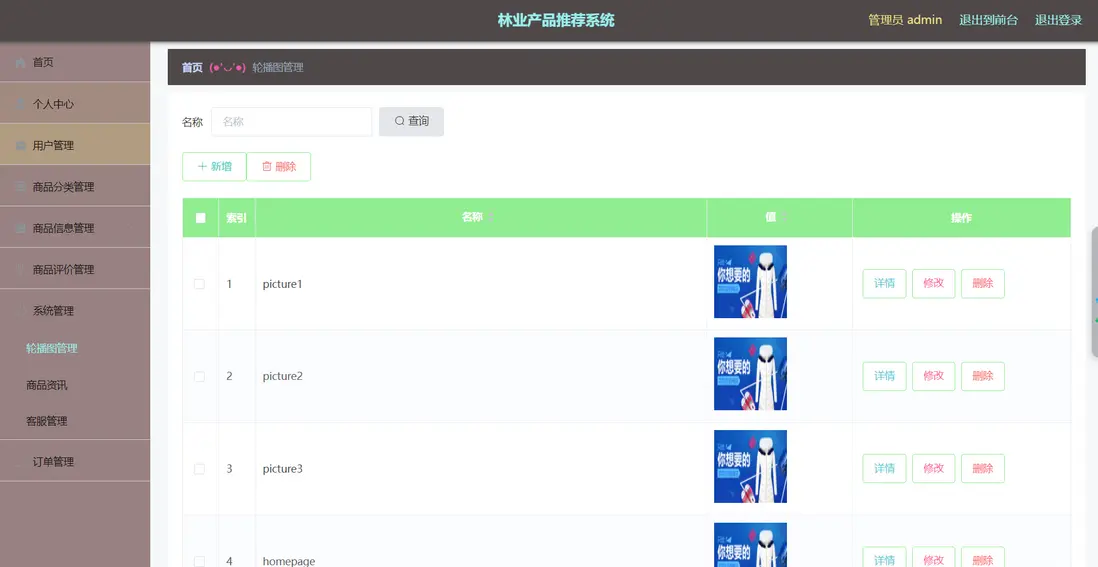
Task: Click the 首页 breadcrumb link
Action: (x=192, y=67)
